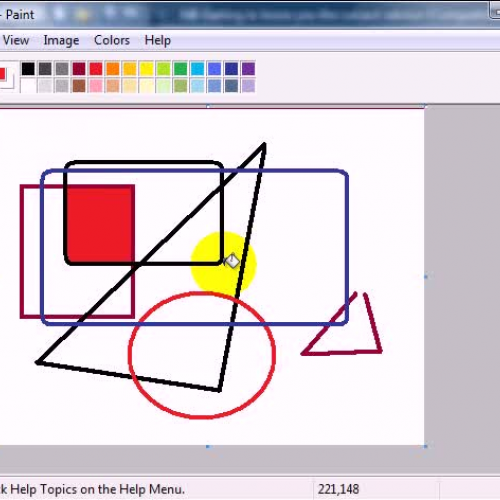Select the lavender swatch in bottom row
The width and height of the screenshot is (500, 500).
248,86
